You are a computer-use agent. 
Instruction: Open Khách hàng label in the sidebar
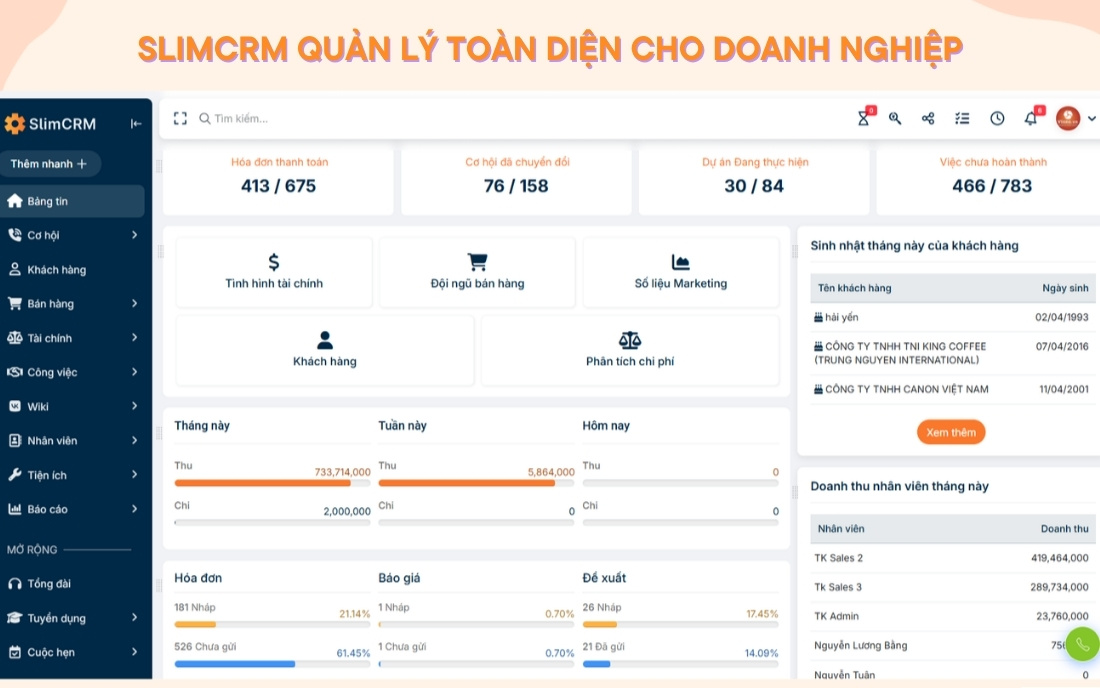[57, 270]
